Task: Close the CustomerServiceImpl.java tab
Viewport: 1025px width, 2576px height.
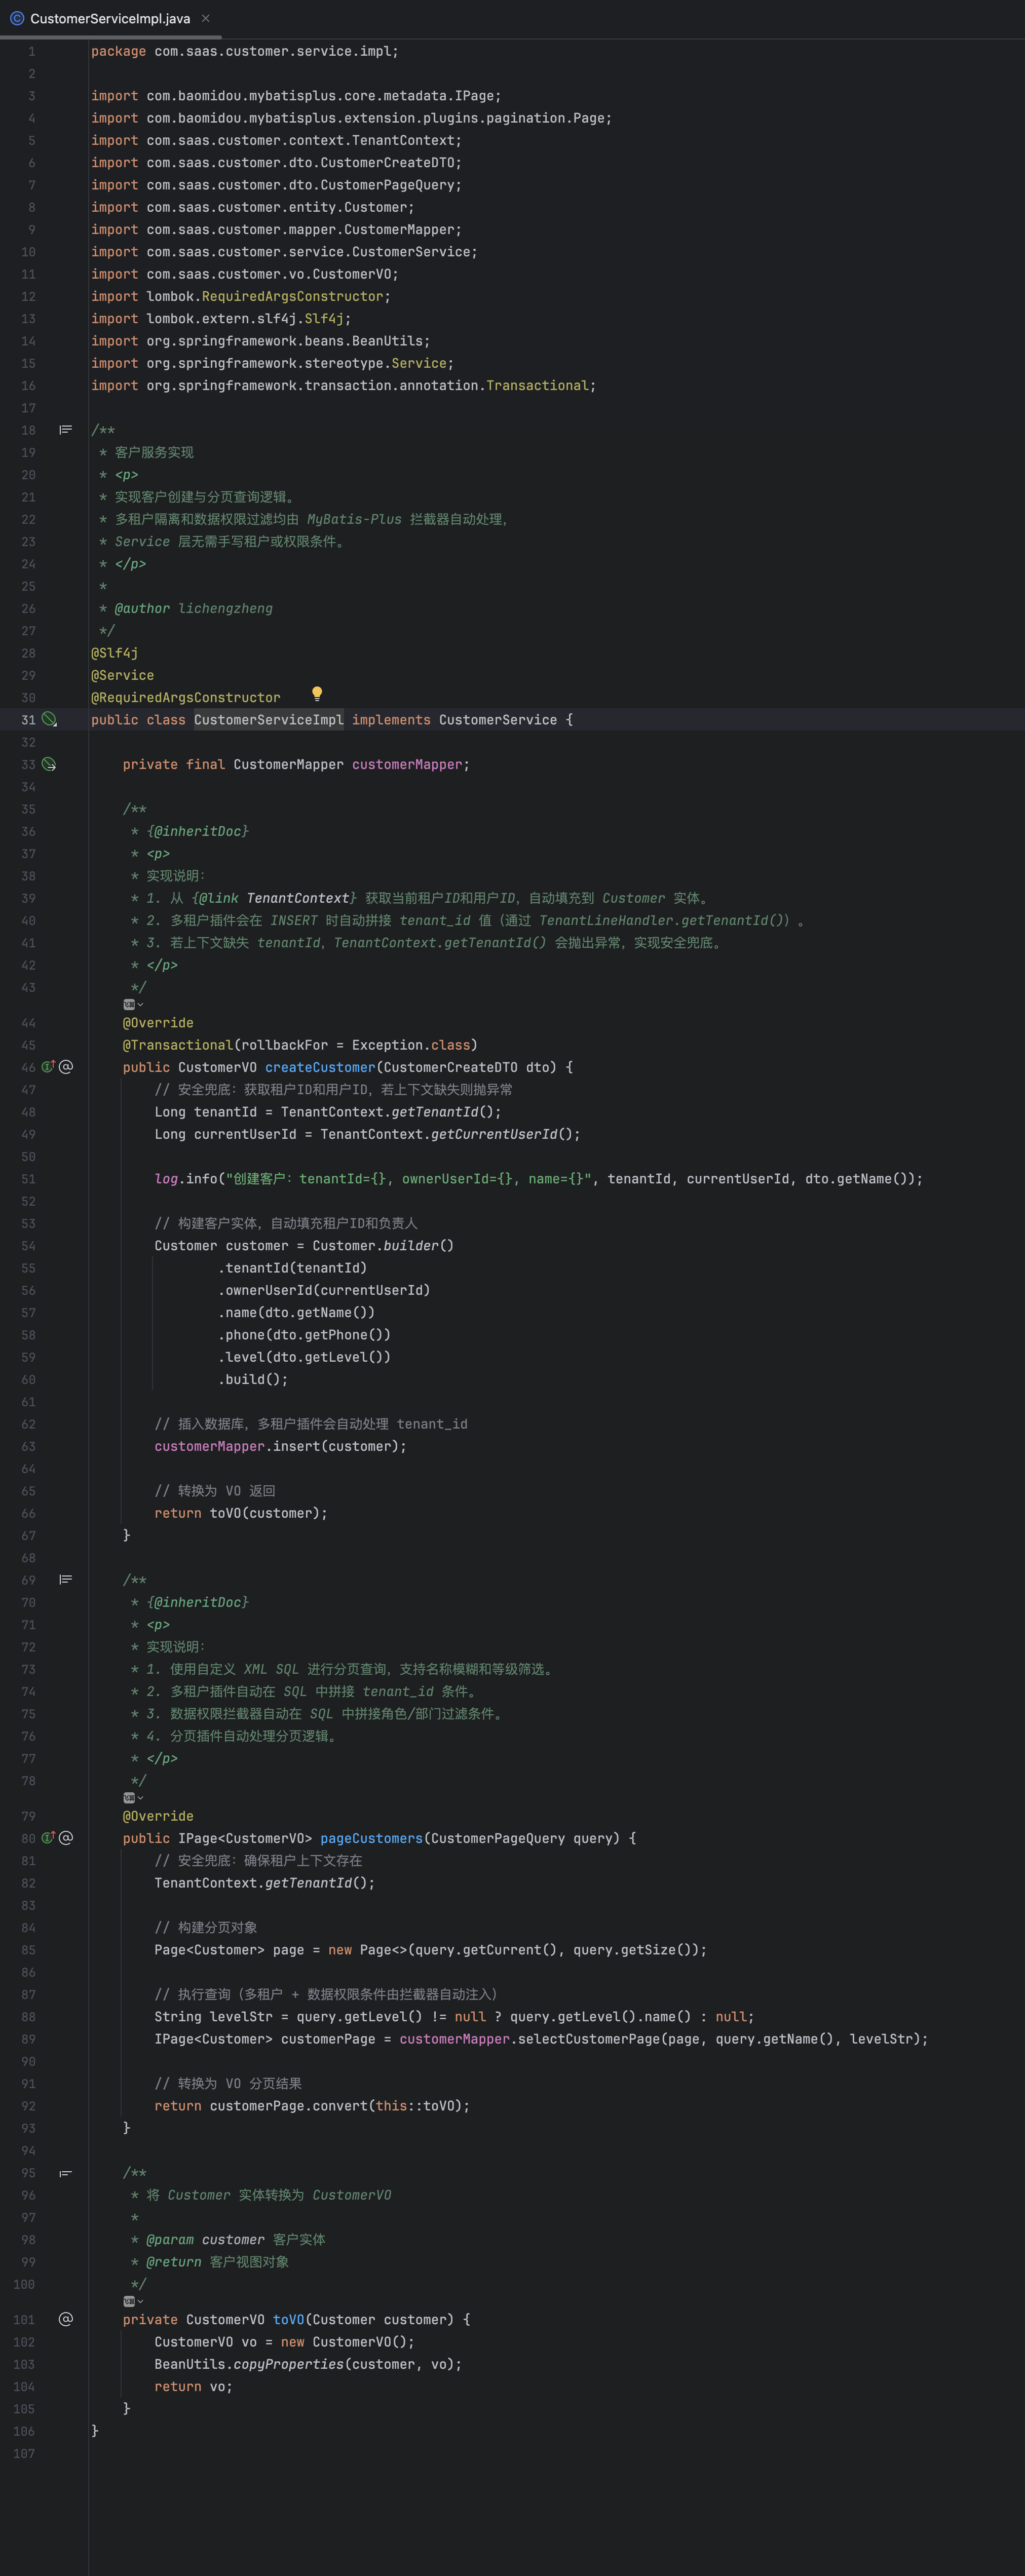Action: 206,18
